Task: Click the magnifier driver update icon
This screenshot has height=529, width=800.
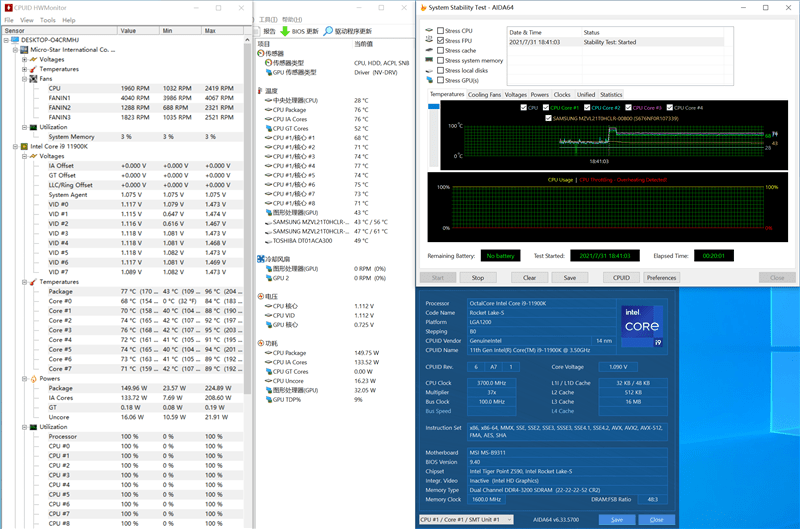Action: [x=328, y=31]
